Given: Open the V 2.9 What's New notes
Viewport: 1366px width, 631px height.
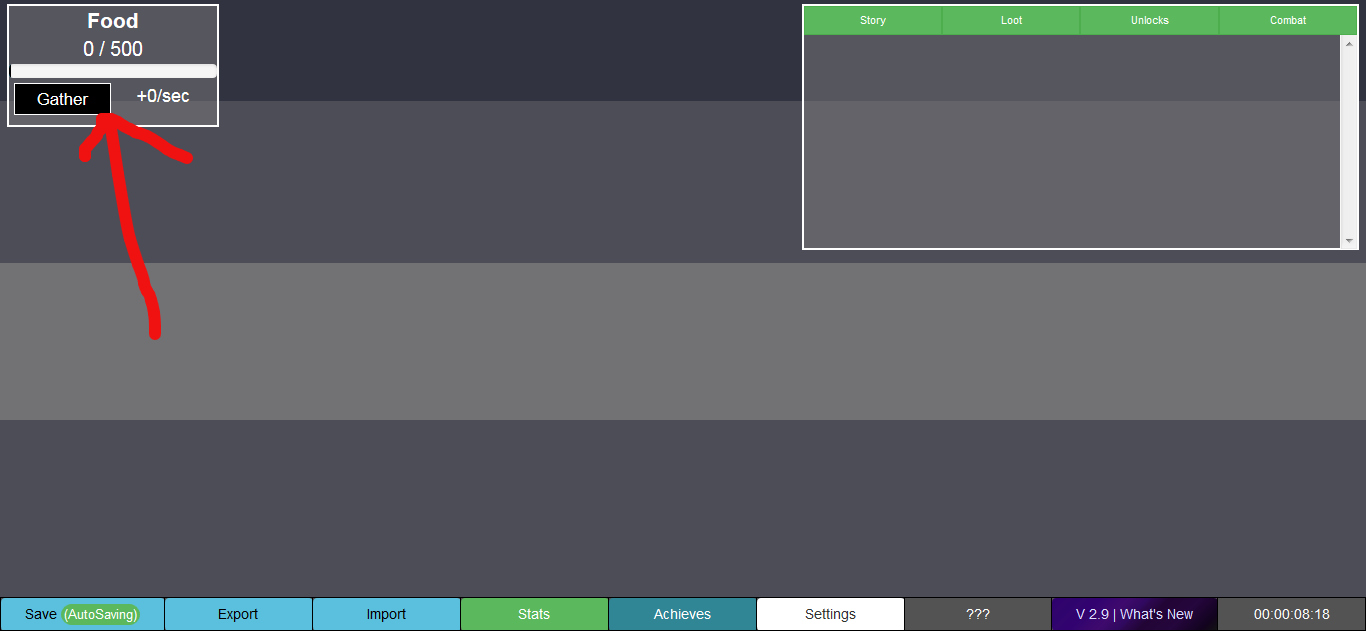Looking at the screenshot, I should pyautogui.click(x=1134, y=614).
